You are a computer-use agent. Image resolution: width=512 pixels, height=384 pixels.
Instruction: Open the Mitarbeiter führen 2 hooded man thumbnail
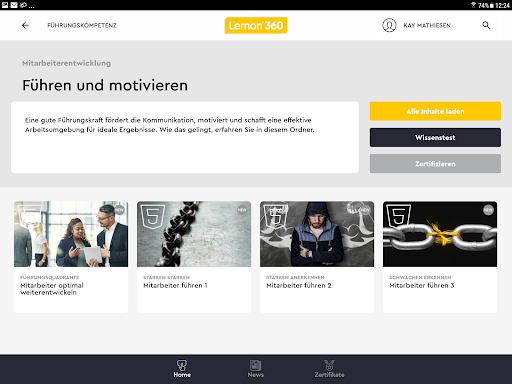click(x=317, y=234)
